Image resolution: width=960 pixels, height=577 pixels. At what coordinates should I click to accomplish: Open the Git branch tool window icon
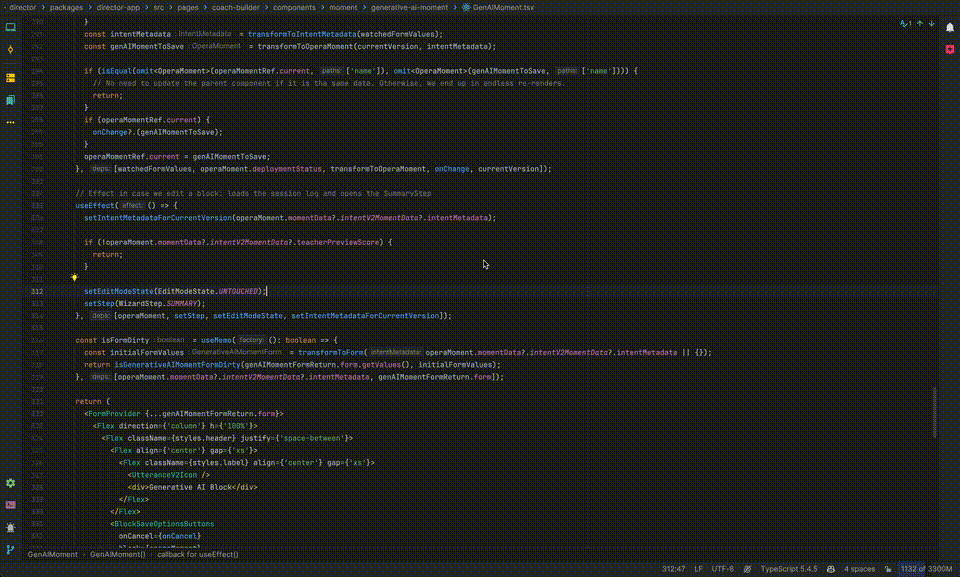[x=10, y=549]
